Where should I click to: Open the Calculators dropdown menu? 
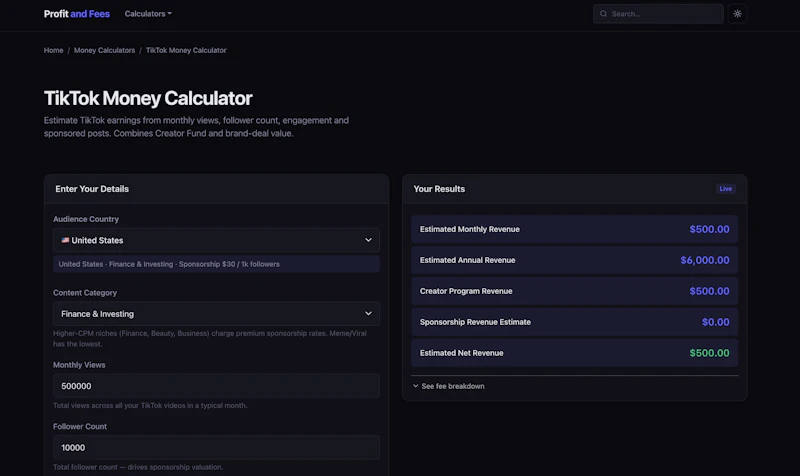[x=148, y=14]
